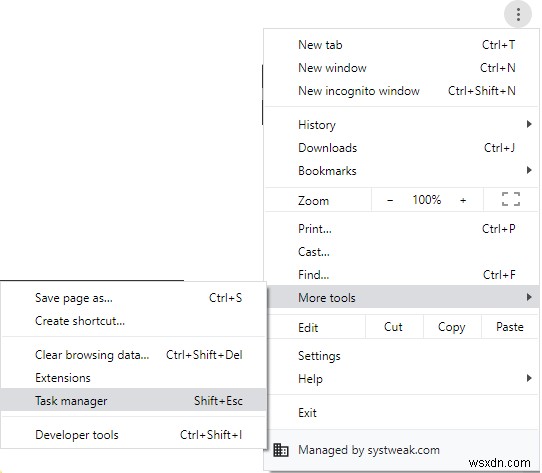Open Developer tools entry
Image resolution: width=542 pixels, height=473 pixels.
click(x=133, y=435)
